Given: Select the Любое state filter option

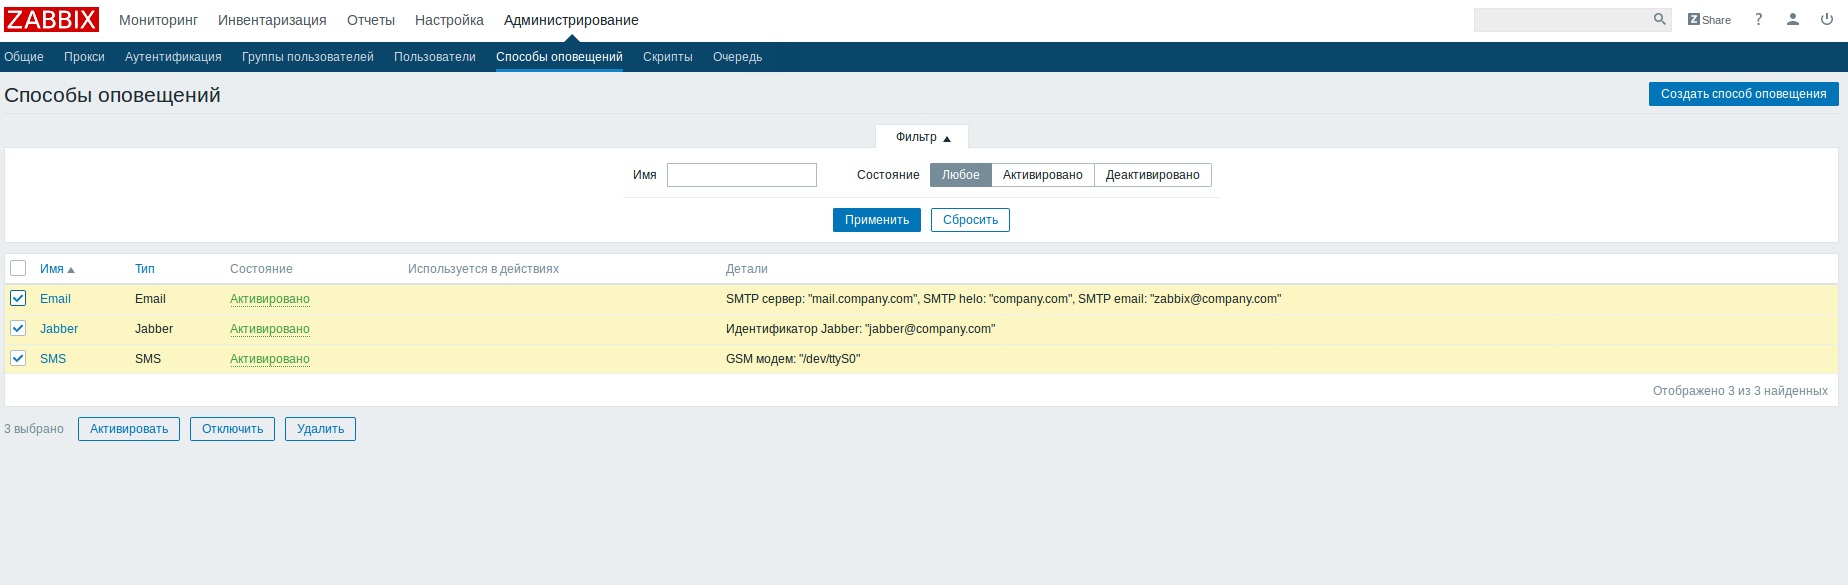Looking at the screenshot, I should 960,175.
